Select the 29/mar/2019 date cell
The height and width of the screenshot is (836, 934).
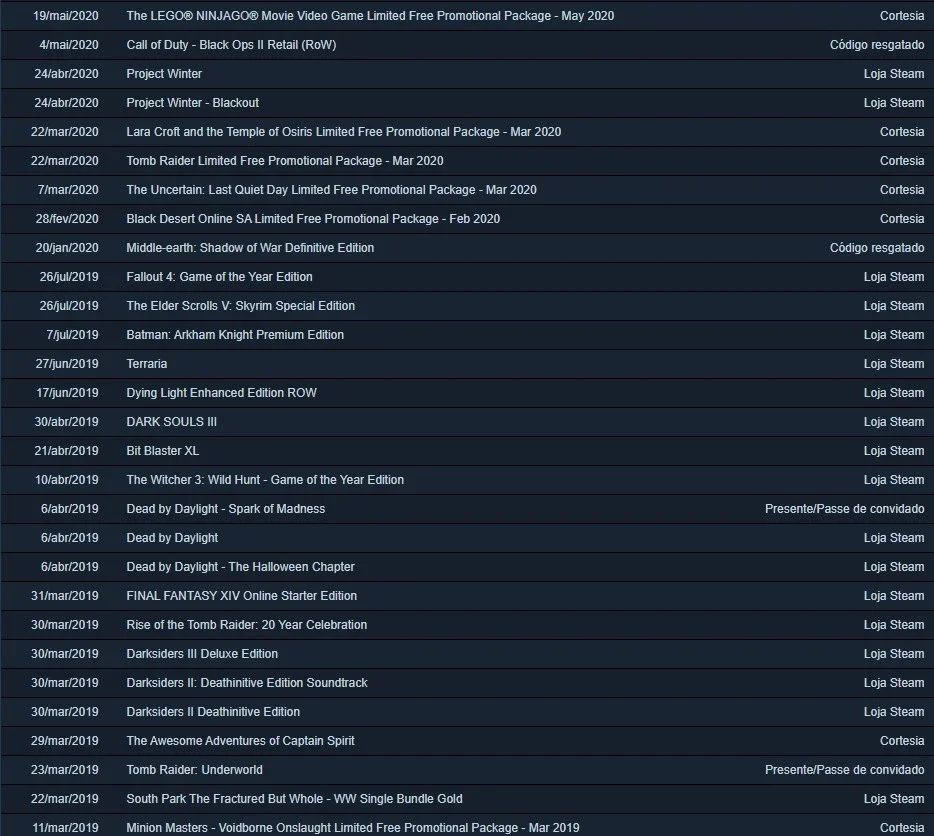tap(64, 741)
